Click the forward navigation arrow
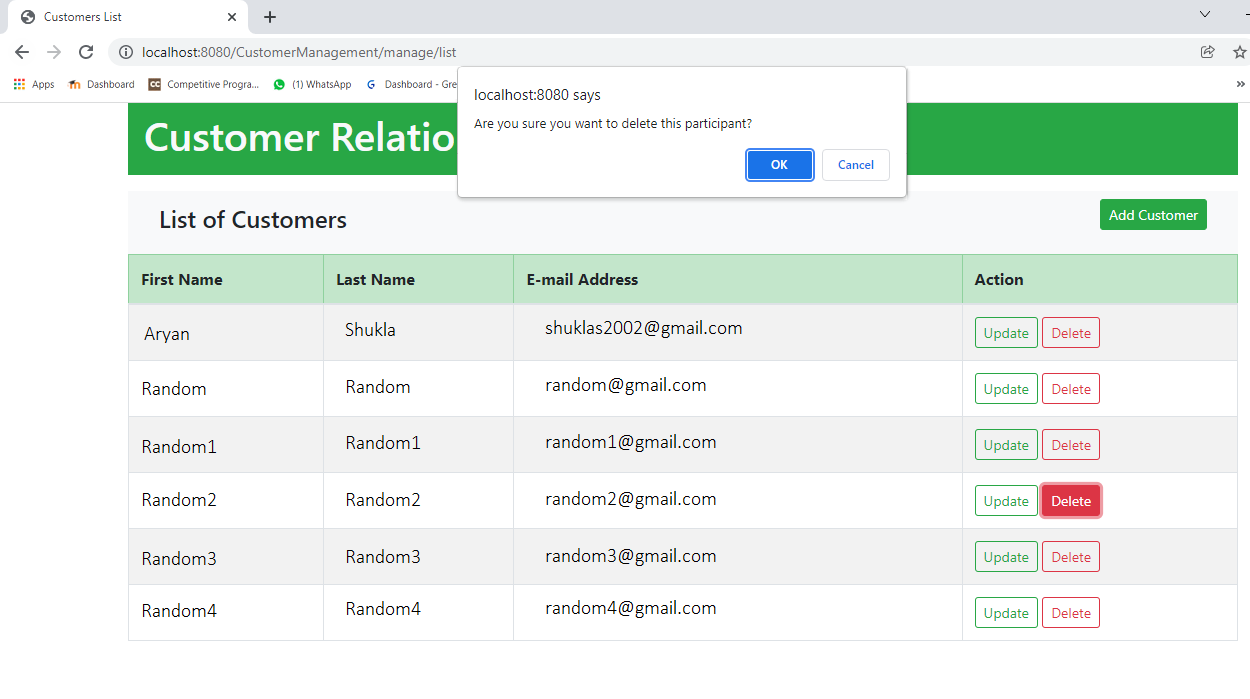The image size is (1250, 699). click(x=53, y=52)
